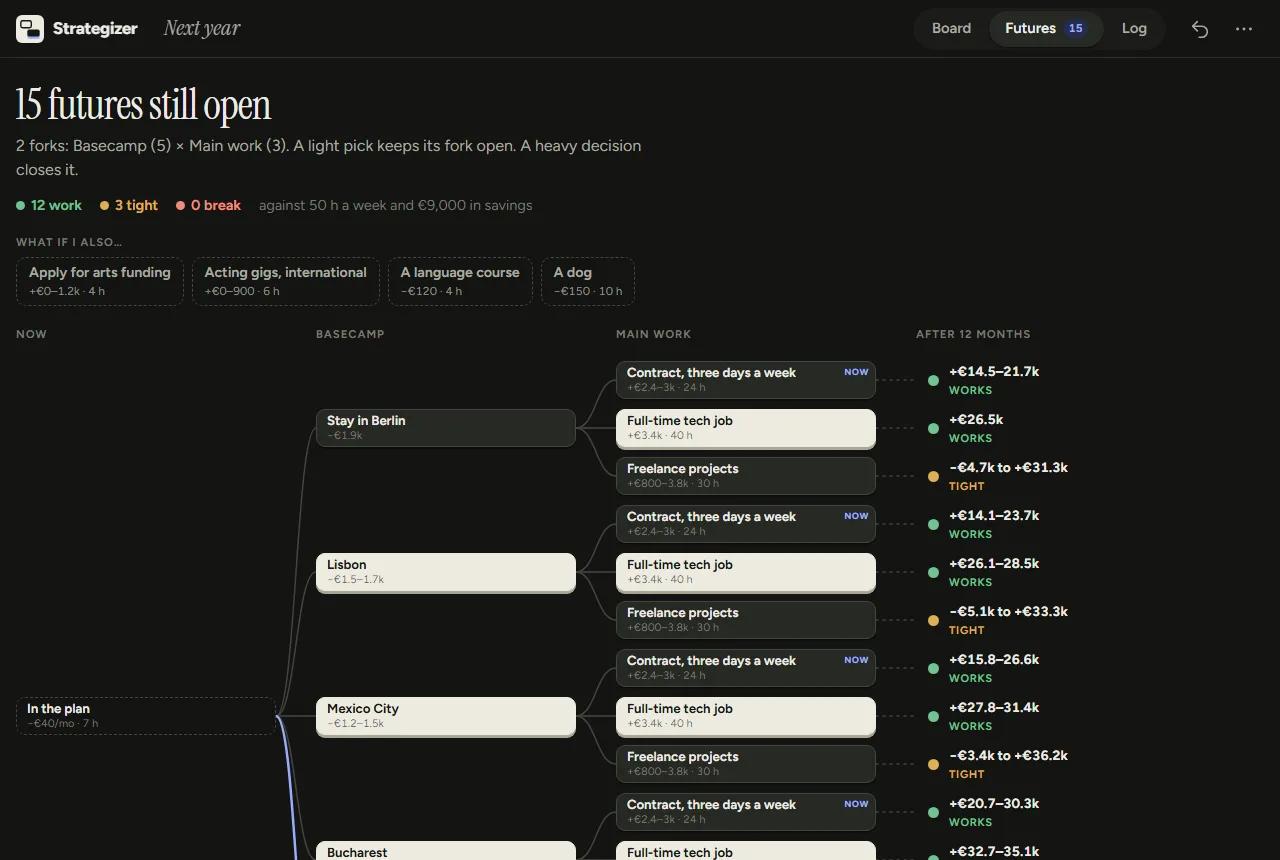Viewport: 1280px width, 860px height.
Task: Add 'A language course' what-if
Action: point(460,281)
